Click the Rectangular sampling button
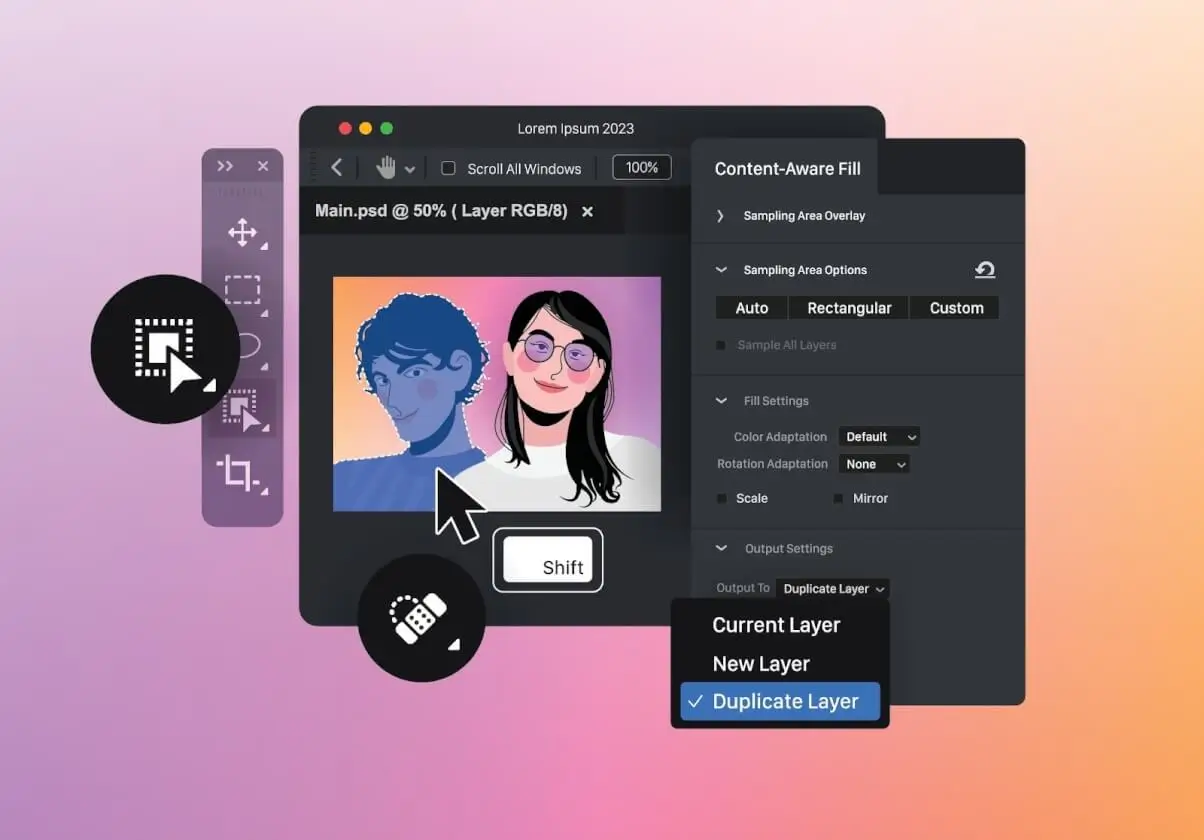Viewport: 1204px width, 840px height. (x=849, y=308)
